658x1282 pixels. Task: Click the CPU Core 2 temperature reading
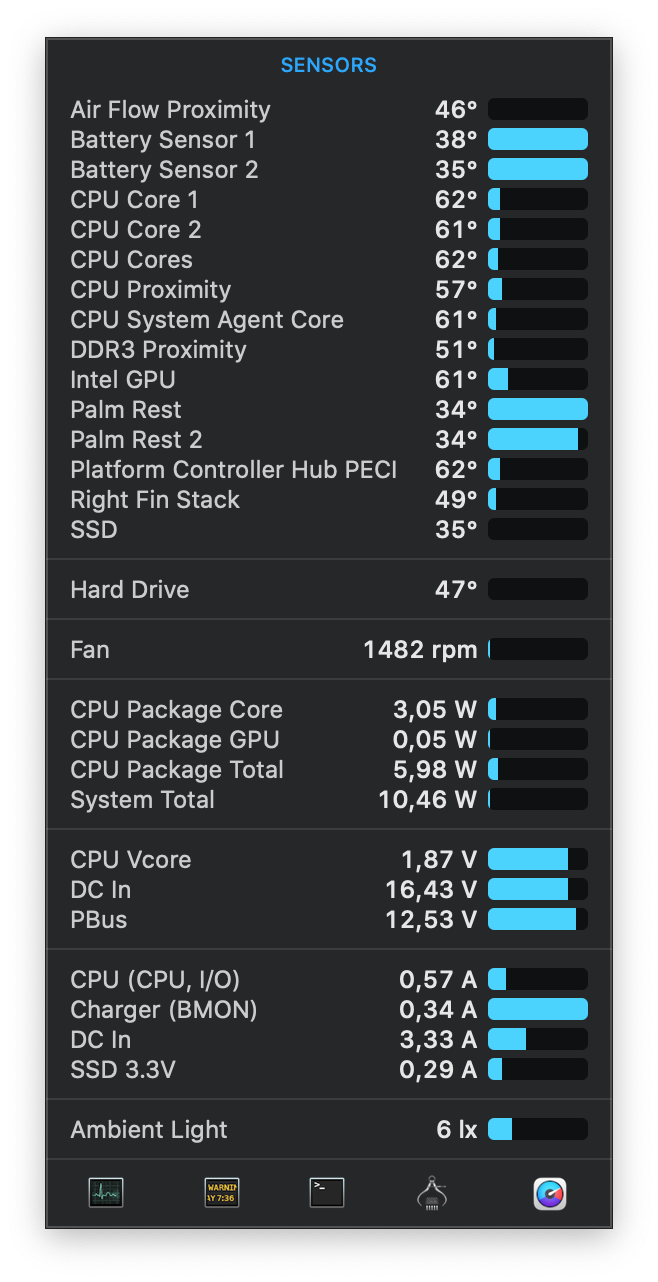pos(455,229)
